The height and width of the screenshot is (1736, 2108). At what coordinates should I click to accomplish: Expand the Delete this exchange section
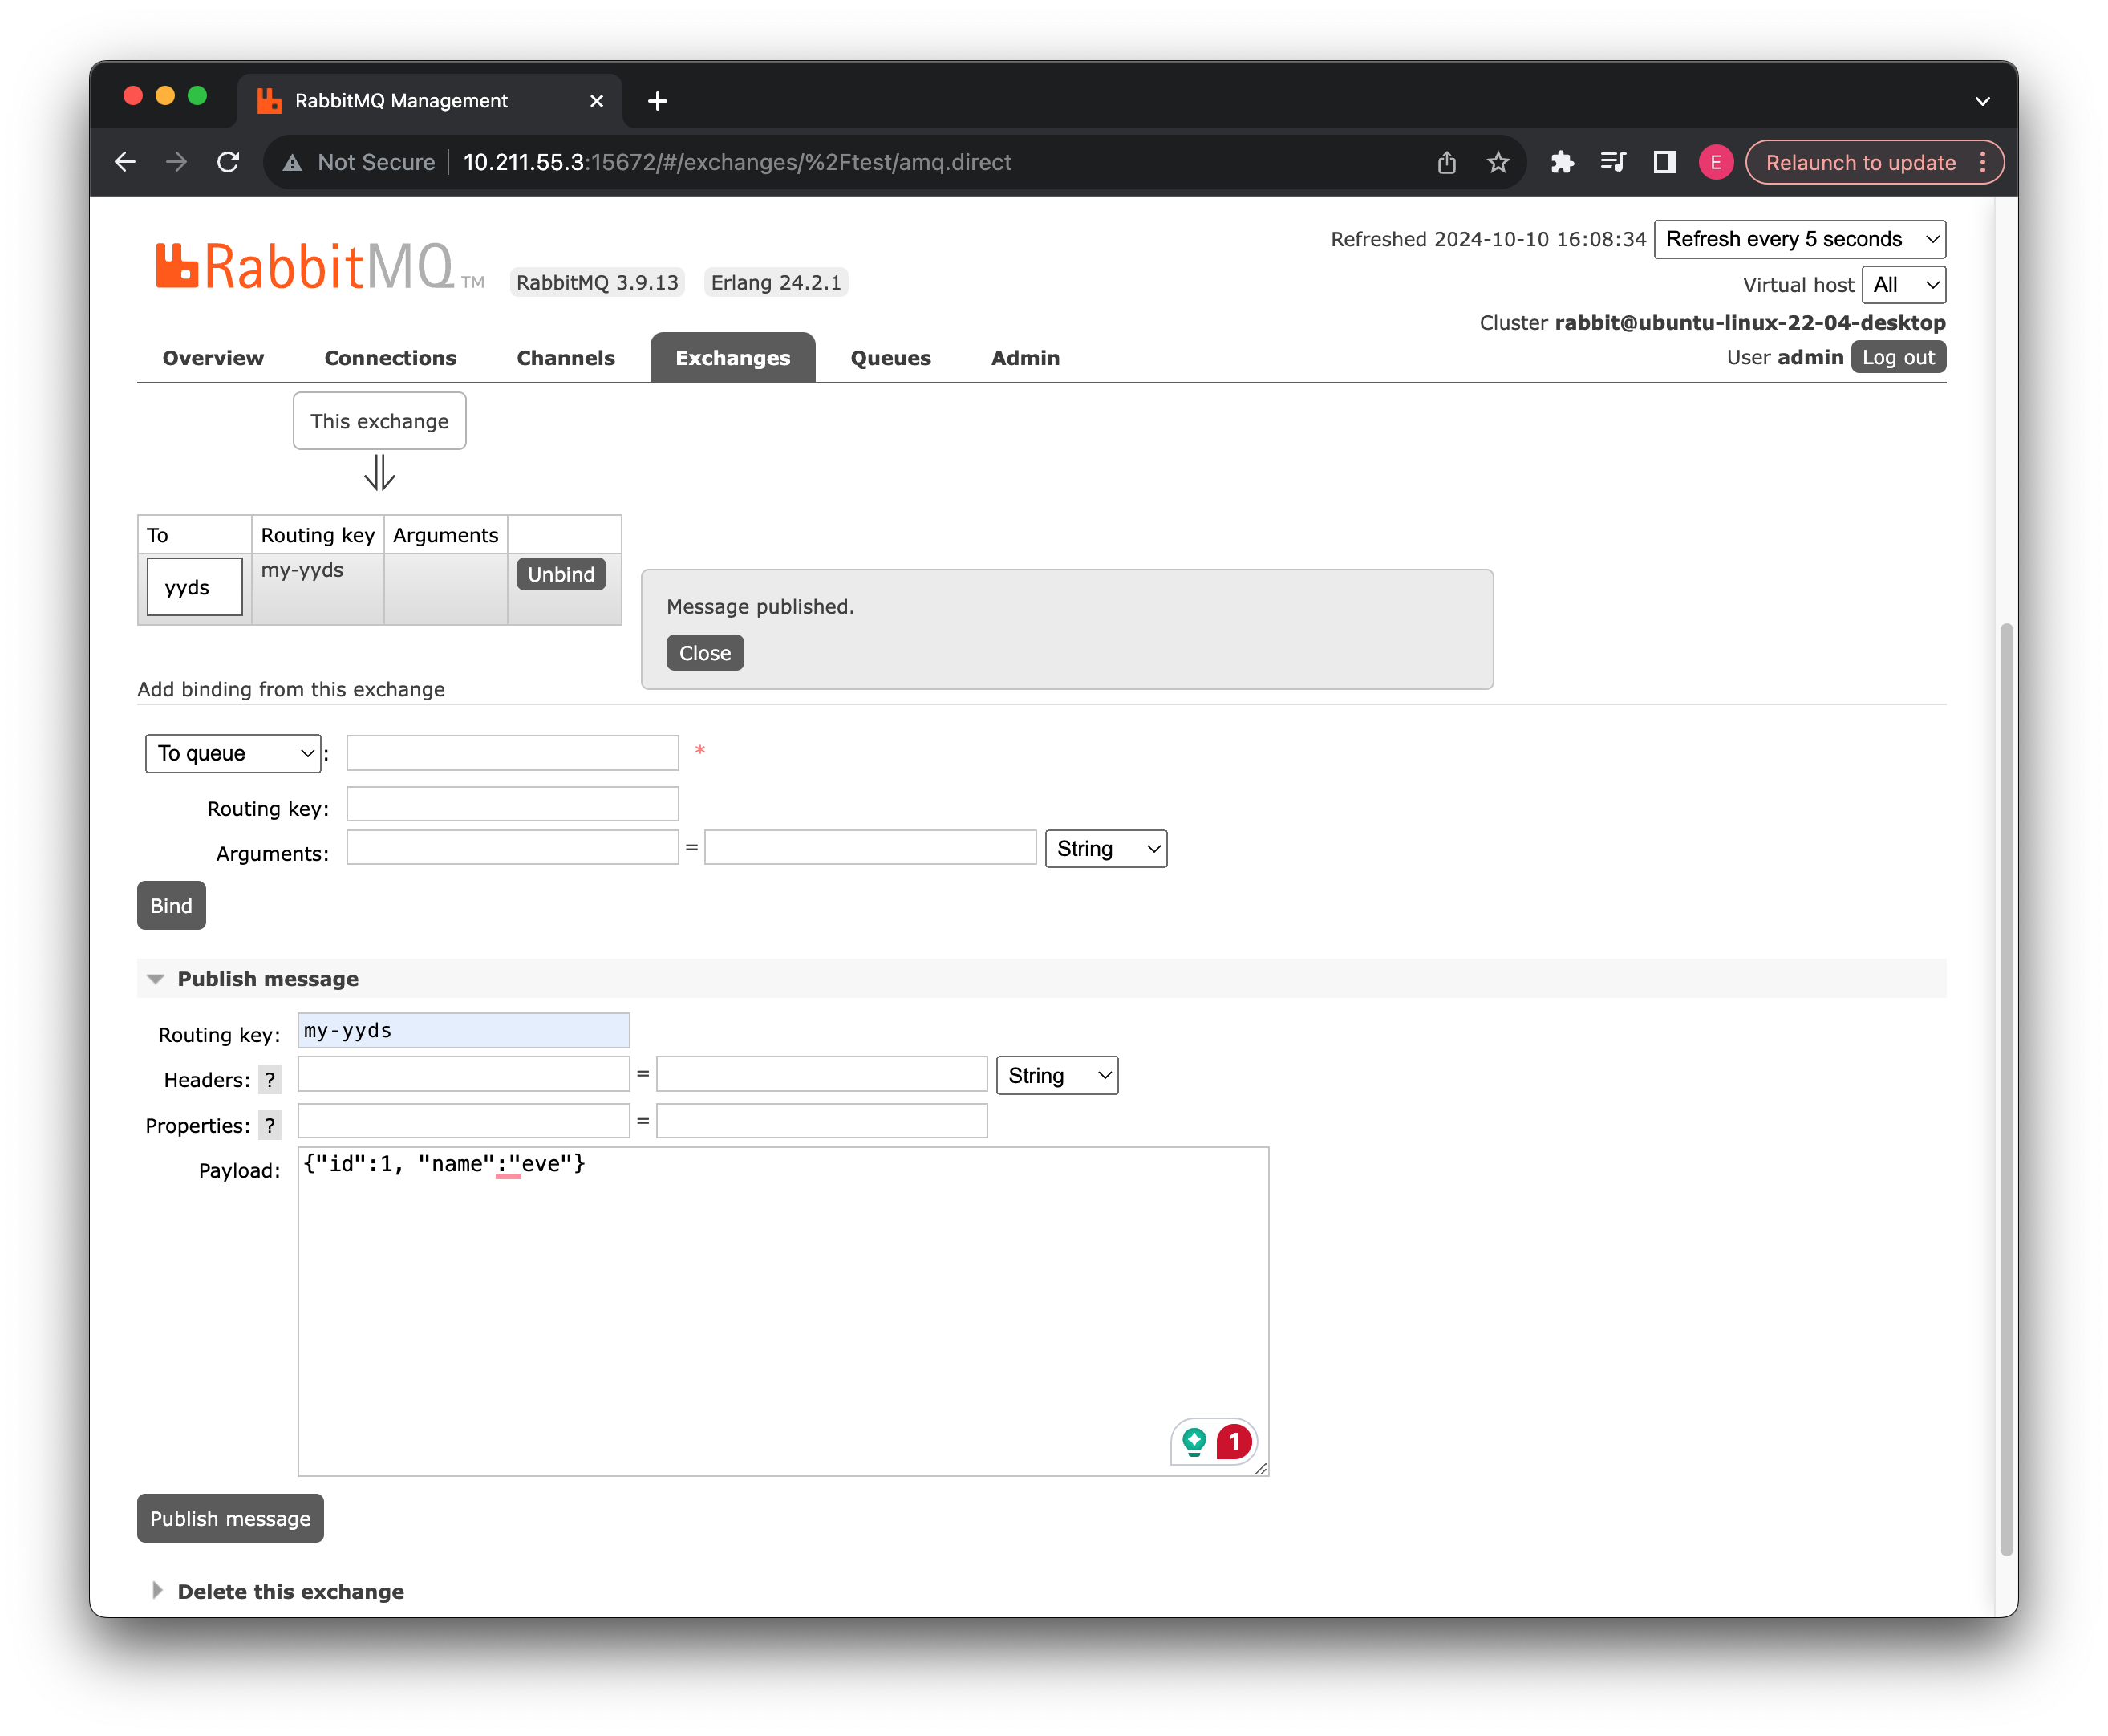290,1591
